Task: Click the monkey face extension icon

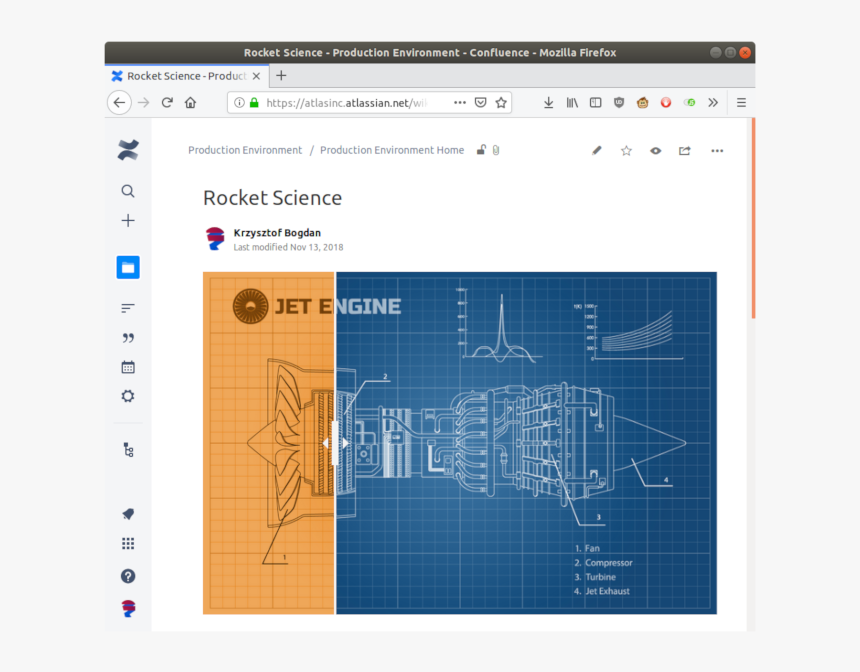Action: 642,103
